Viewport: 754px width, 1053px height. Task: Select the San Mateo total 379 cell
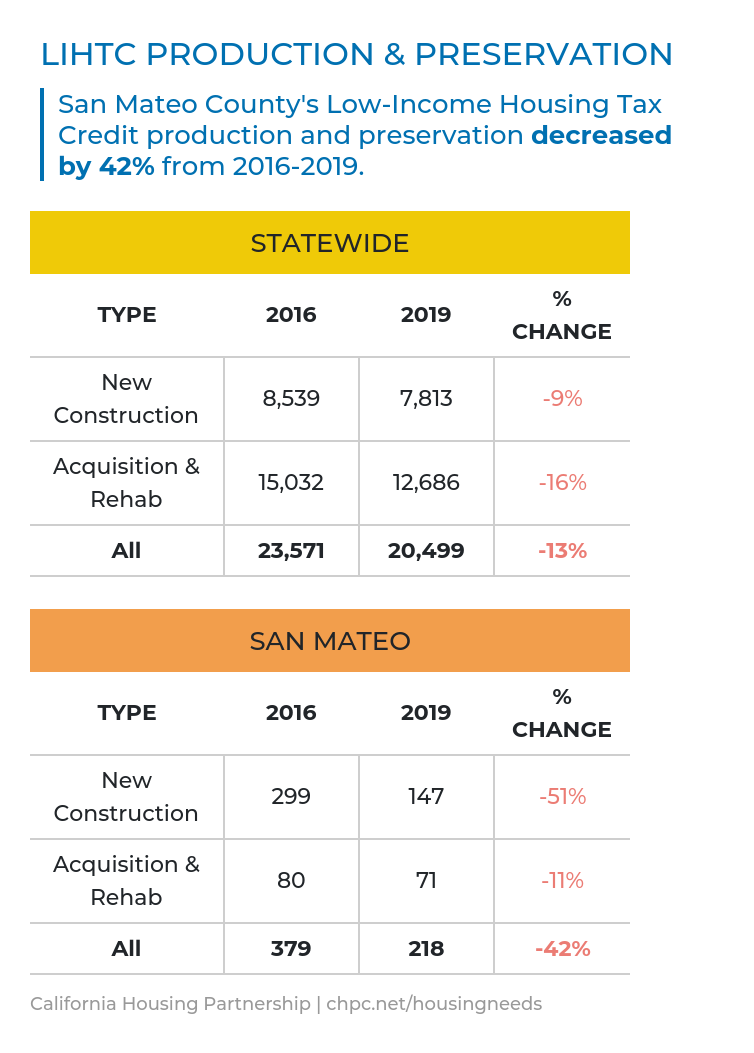tap(291, 948)
